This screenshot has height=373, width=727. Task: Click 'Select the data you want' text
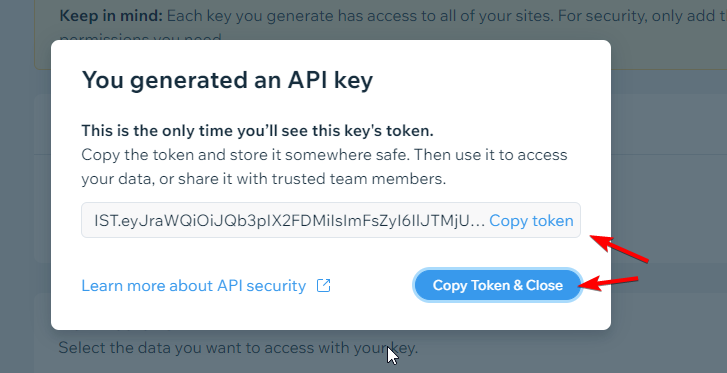pos(238,347)
